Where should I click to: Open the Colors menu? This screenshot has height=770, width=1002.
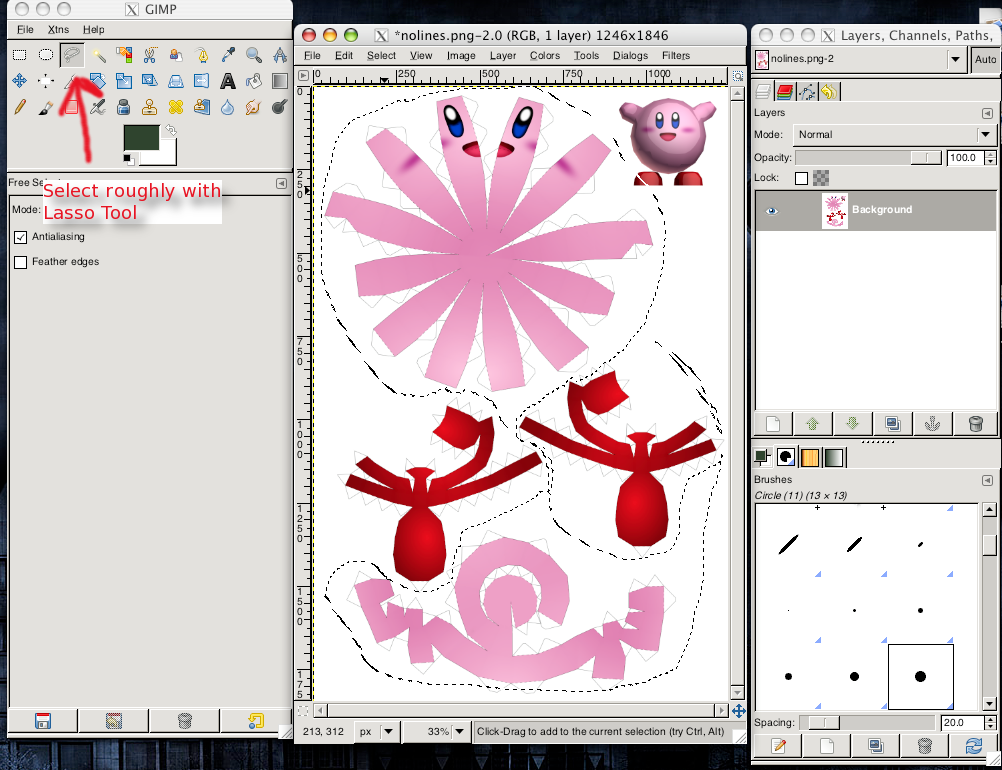(544, 56)
